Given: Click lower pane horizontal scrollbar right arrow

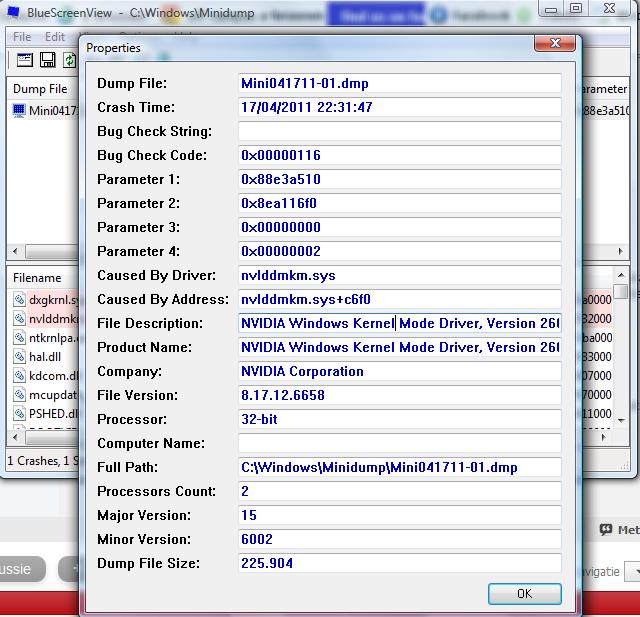Looking at the screenshot, I should (x=603, y=437).
